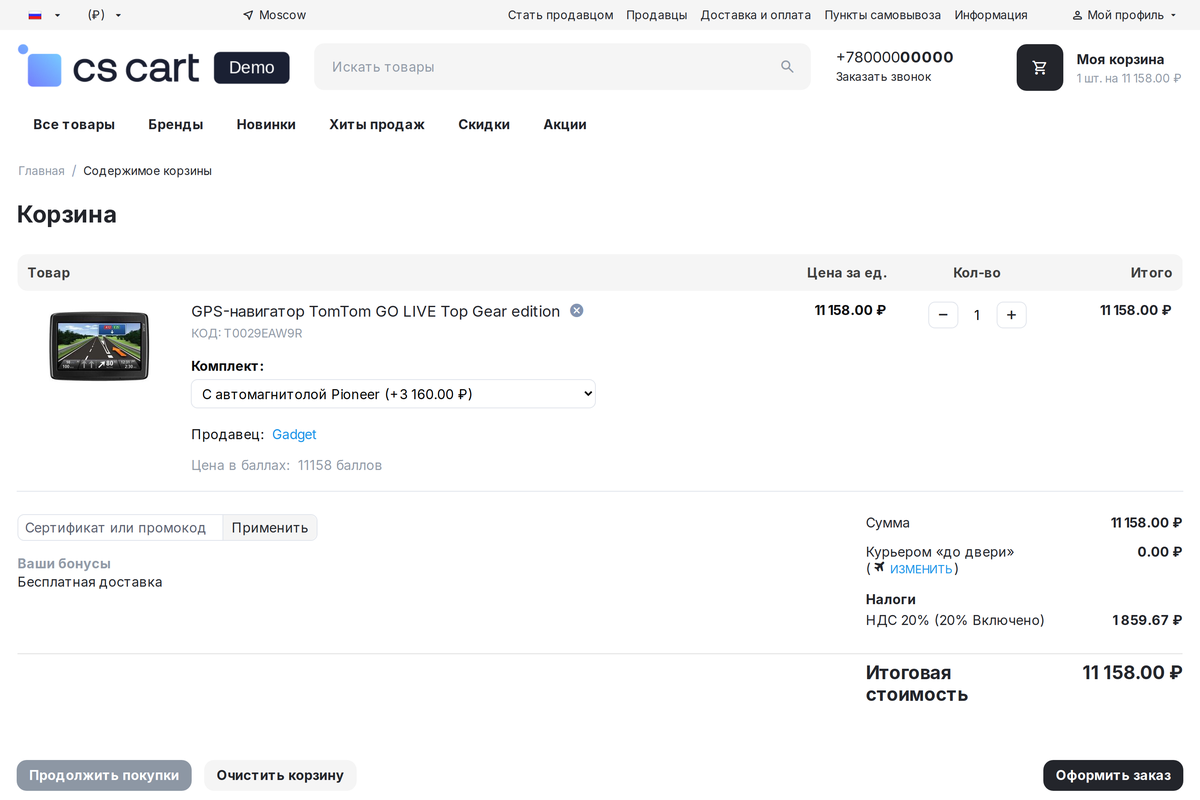Screen dimensions: 1200x800
Task: Decrease quantity with the minus button
Action: 943,315
